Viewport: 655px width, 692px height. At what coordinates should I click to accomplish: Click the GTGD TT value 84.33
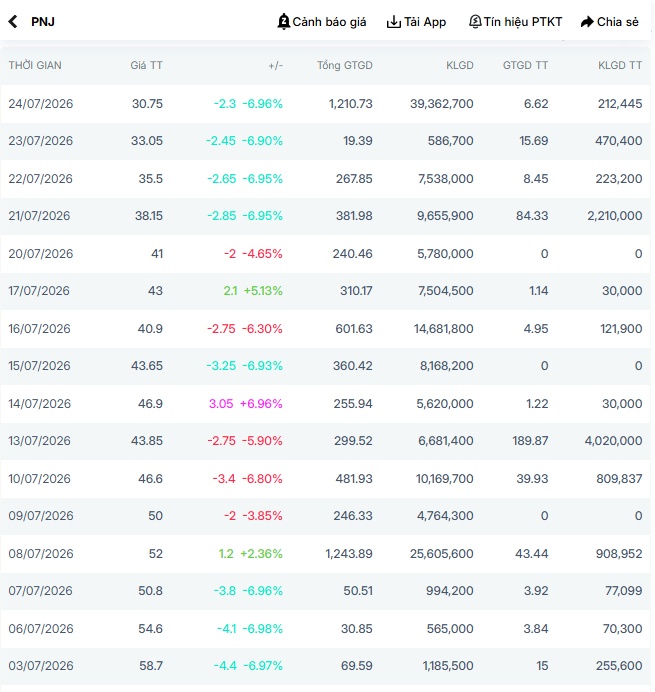pyautogui.click(x=532, y=216)
